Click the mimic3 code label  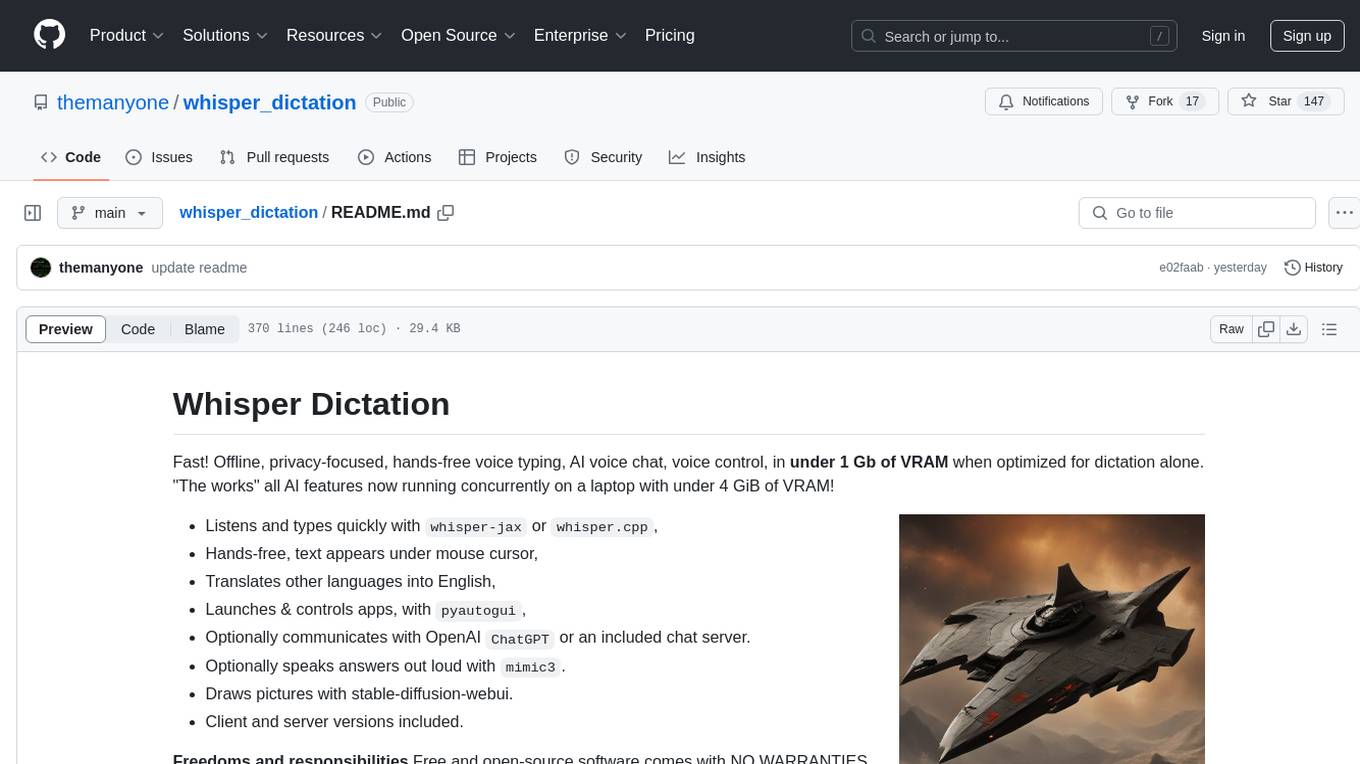[x=530, y=667]
